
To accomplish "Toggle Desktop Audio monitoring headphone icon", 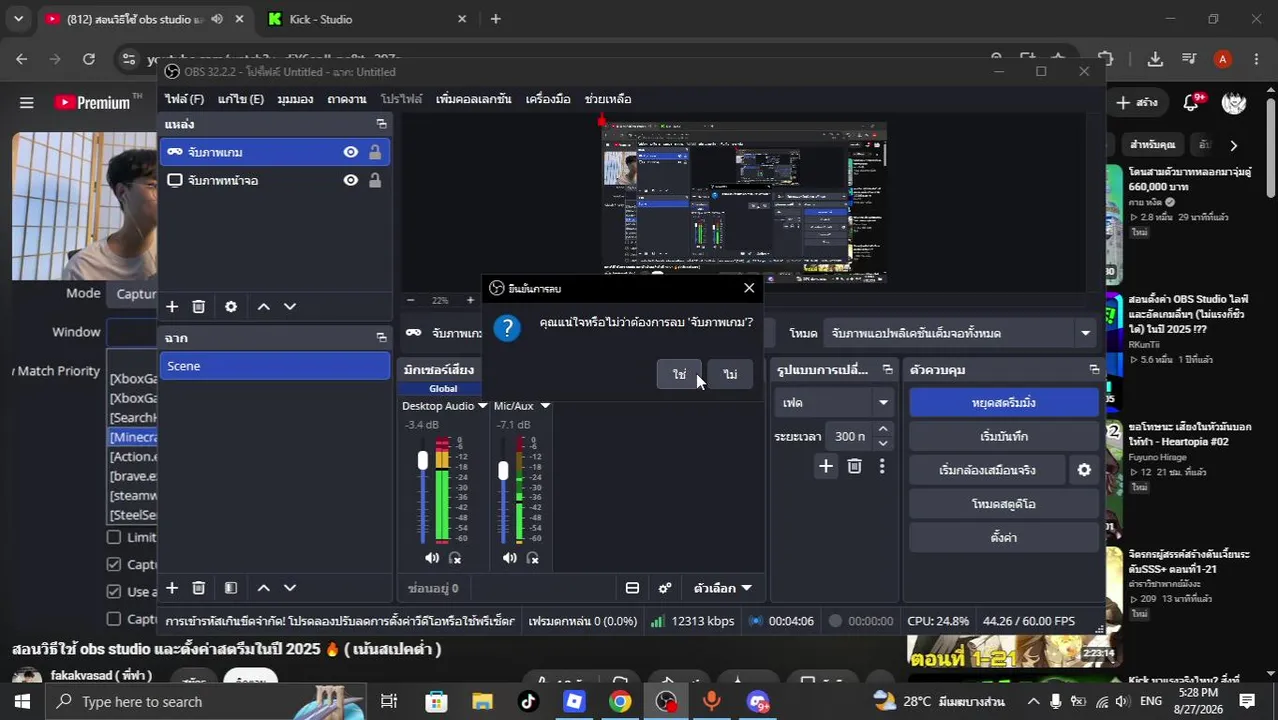I will (x=455, y=558).
